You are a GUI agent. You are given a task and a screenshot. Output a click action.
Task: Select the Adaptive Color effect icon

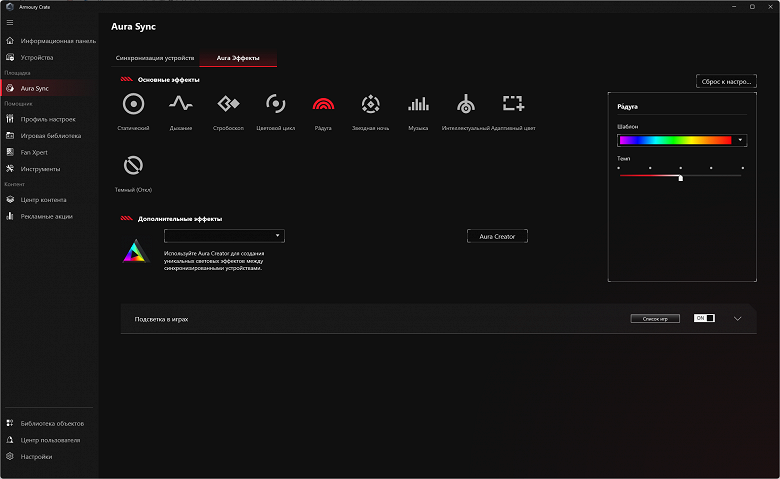coord(513,103)
